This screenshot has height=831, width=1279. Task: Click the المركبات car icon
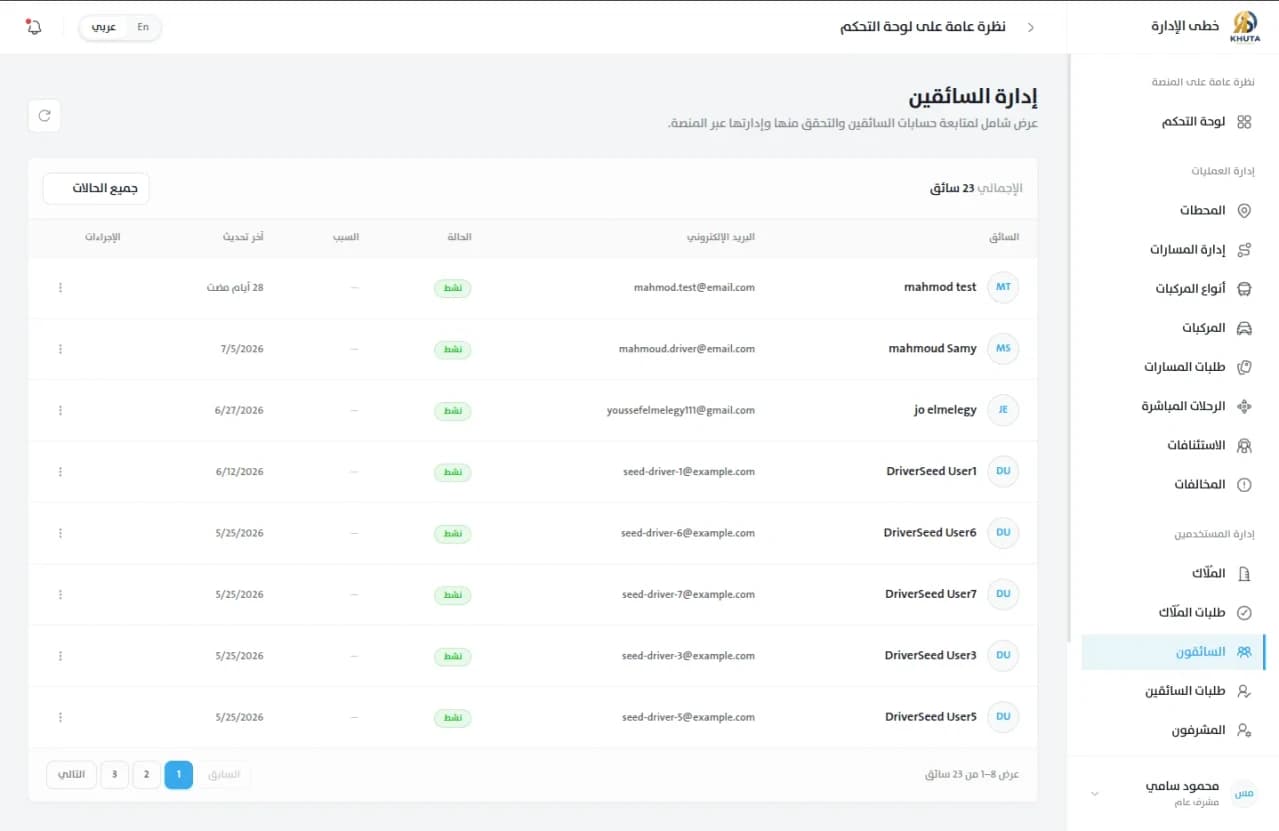pyautogui.click(x=1244, y=328)
